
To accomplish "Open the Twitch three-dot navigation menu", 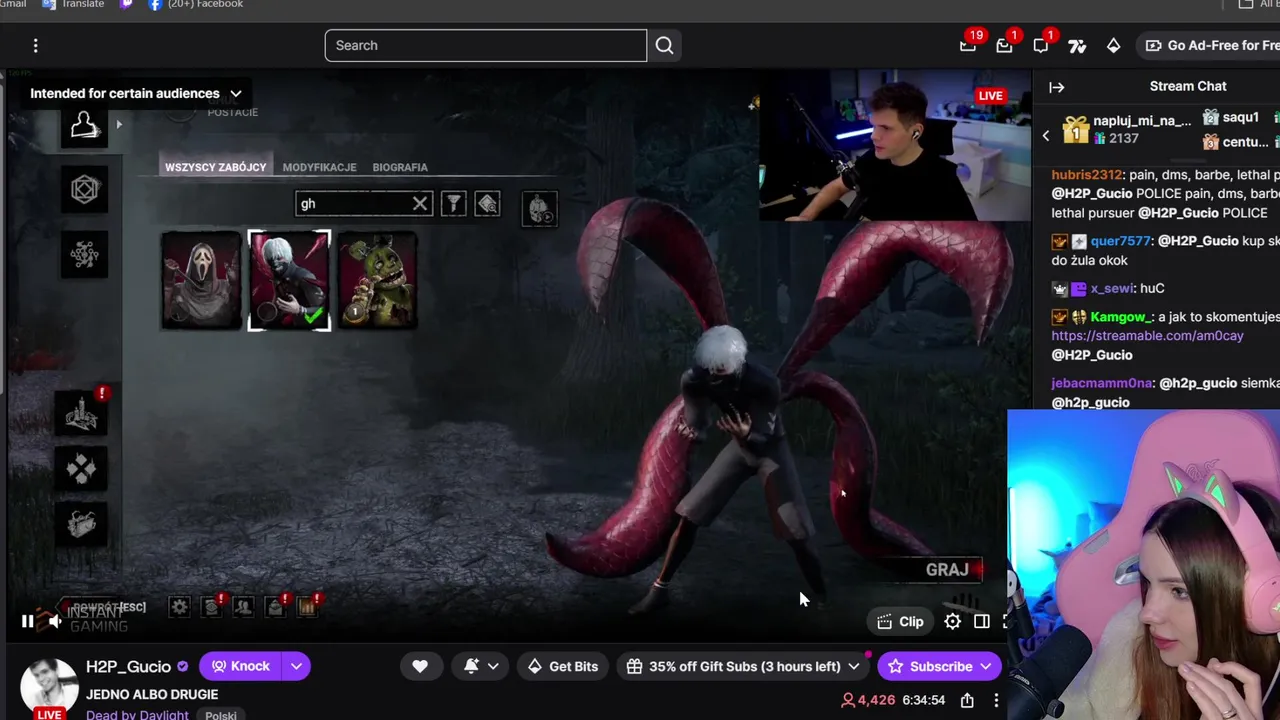I will pyautogui.click(x=35, y=45).
